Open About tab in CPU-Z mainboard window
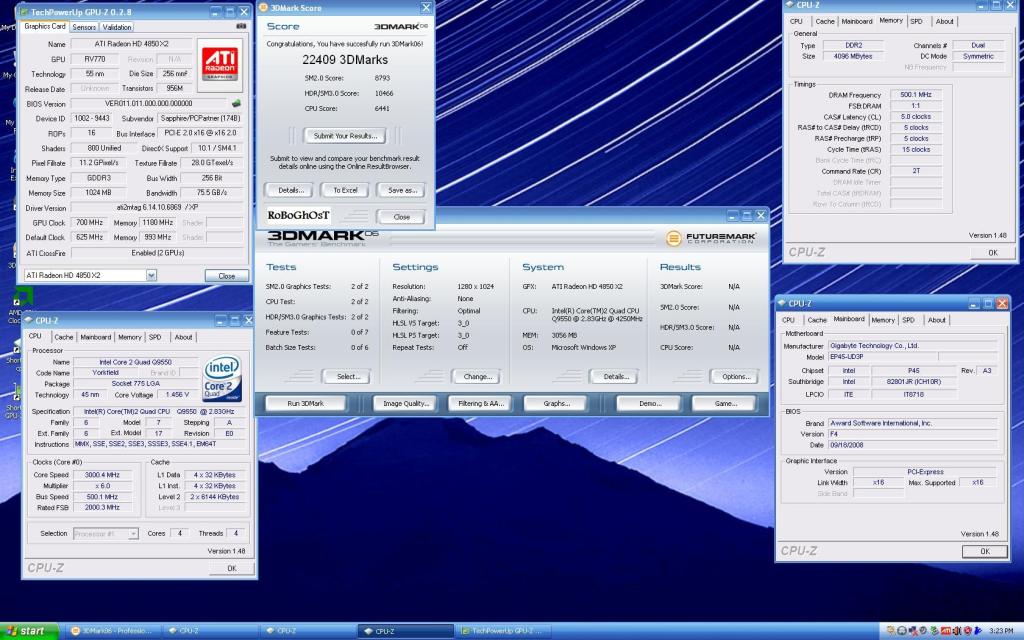Screen dimensions: 1024x640 936,320
